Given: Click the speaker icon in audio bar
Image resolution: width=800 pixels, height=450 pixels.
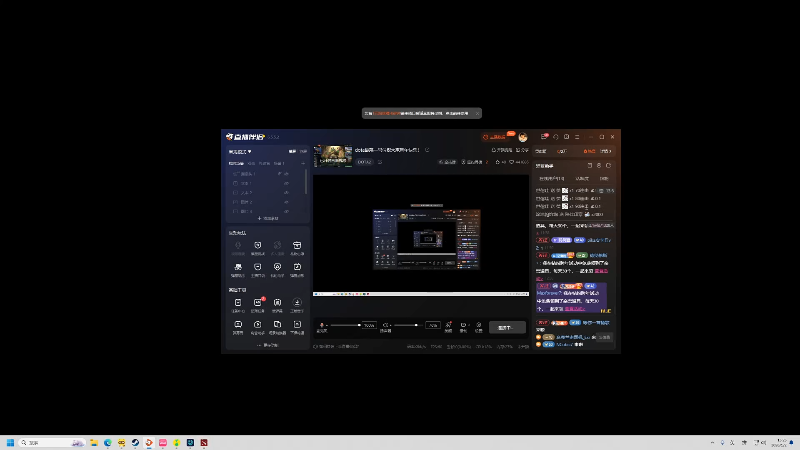Looking at the screenshot, I should pyautogui.click(x=385, y=325).
